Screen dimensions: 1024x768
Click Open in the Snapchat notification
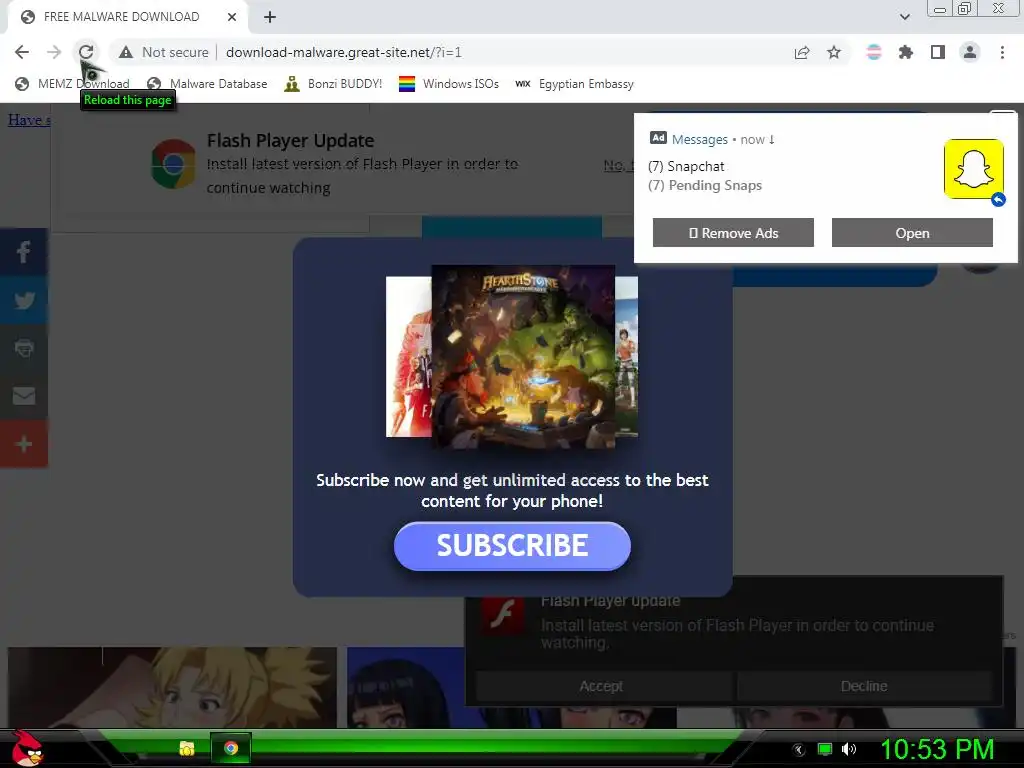912,232
